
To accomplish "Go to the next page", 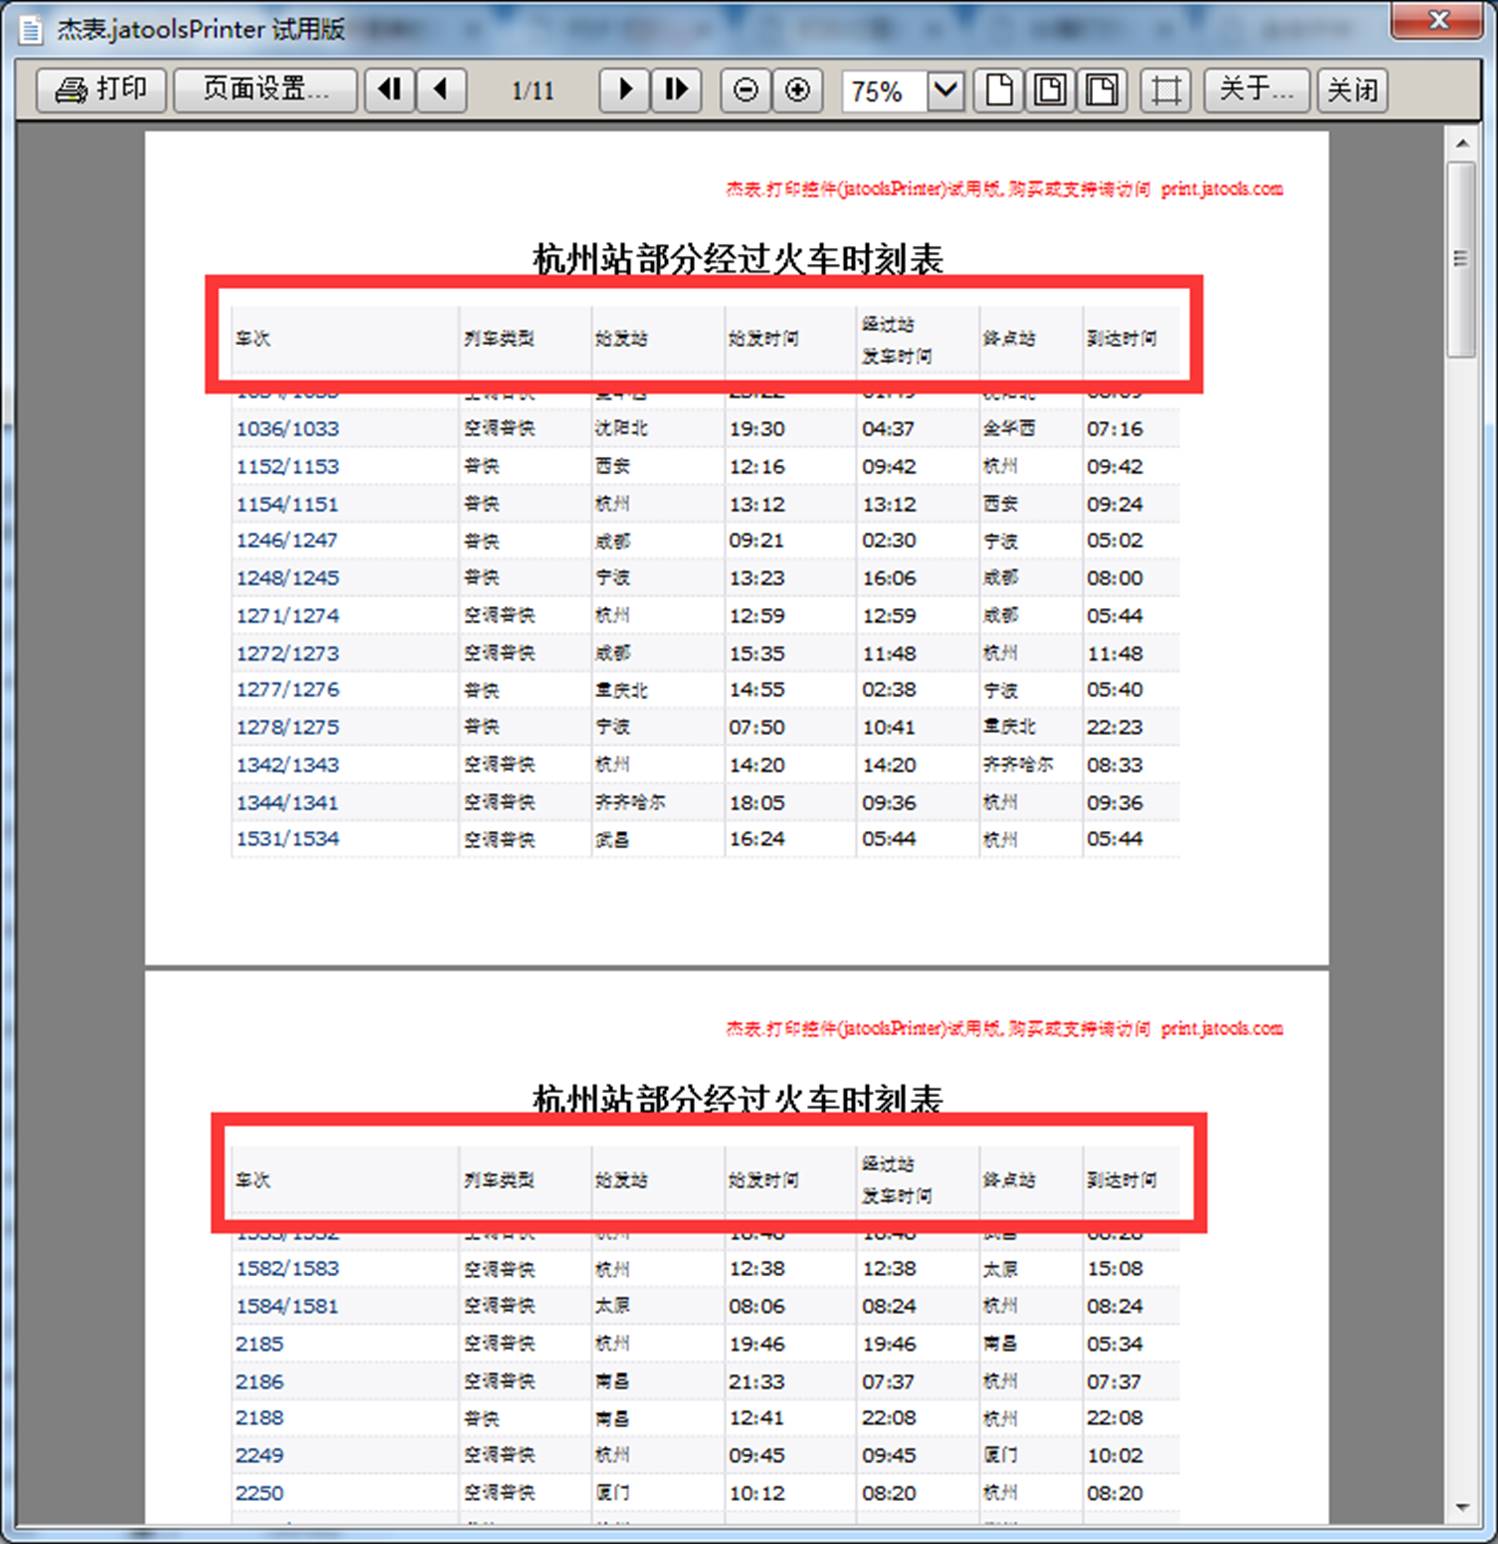I will point(624,90).
